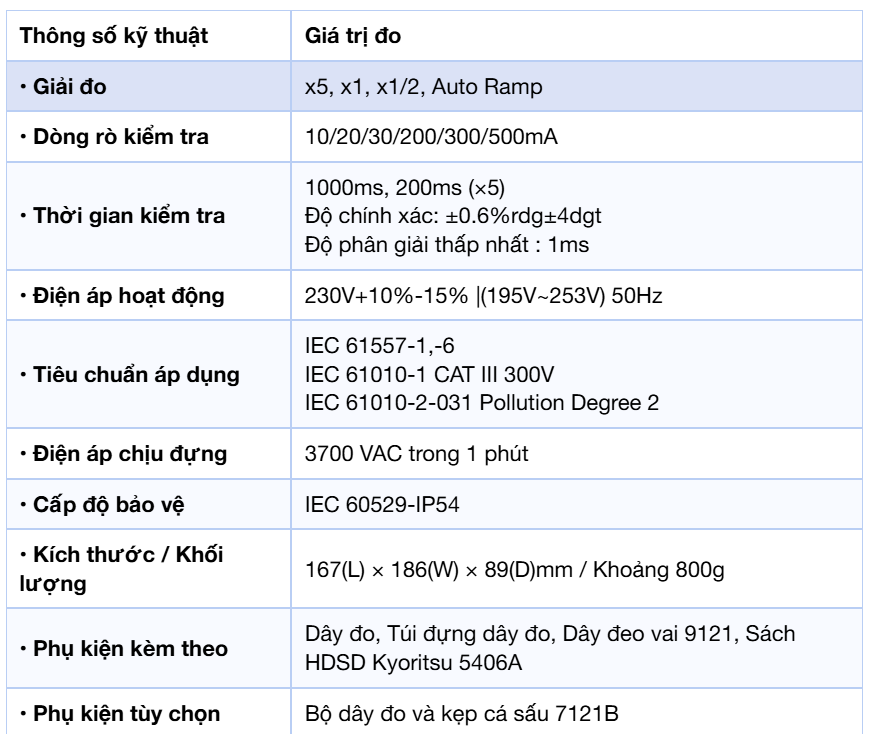
Task: Click the 'Độ phân giải thấp nhất : 1ms' line
Action: pos(447,244)
